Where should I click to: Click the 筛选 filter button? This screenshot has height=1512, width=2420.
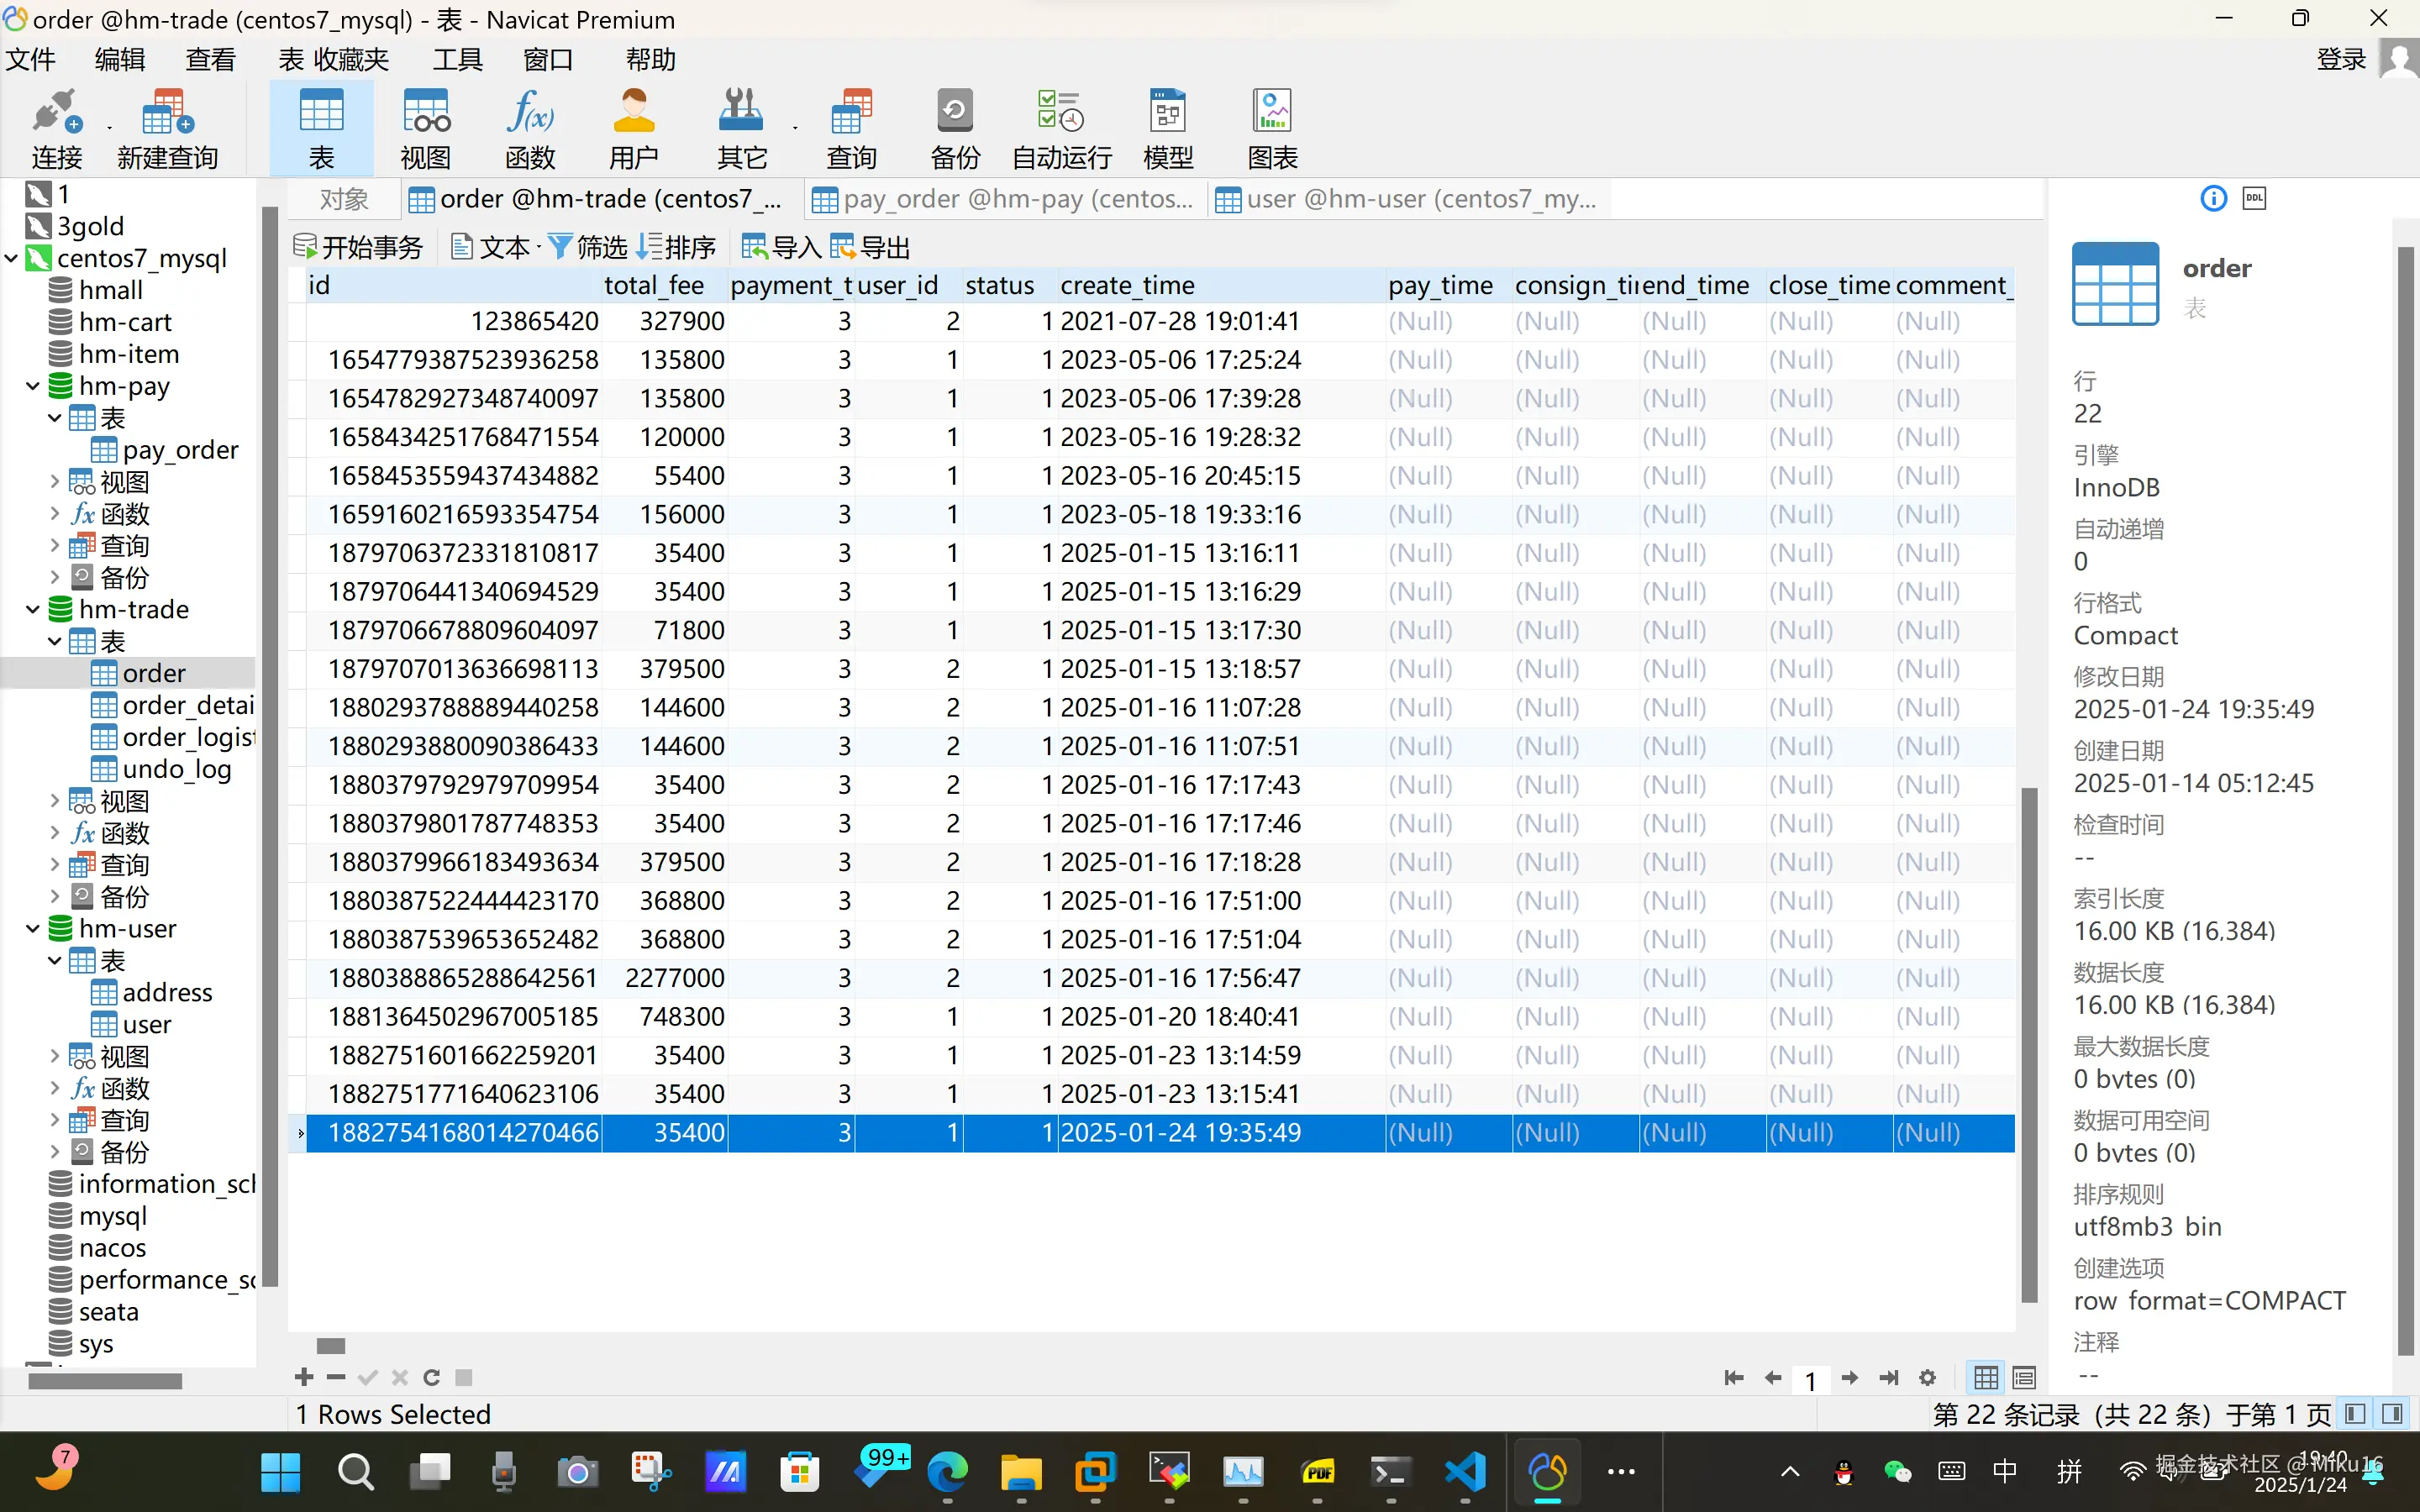point(589,247)
